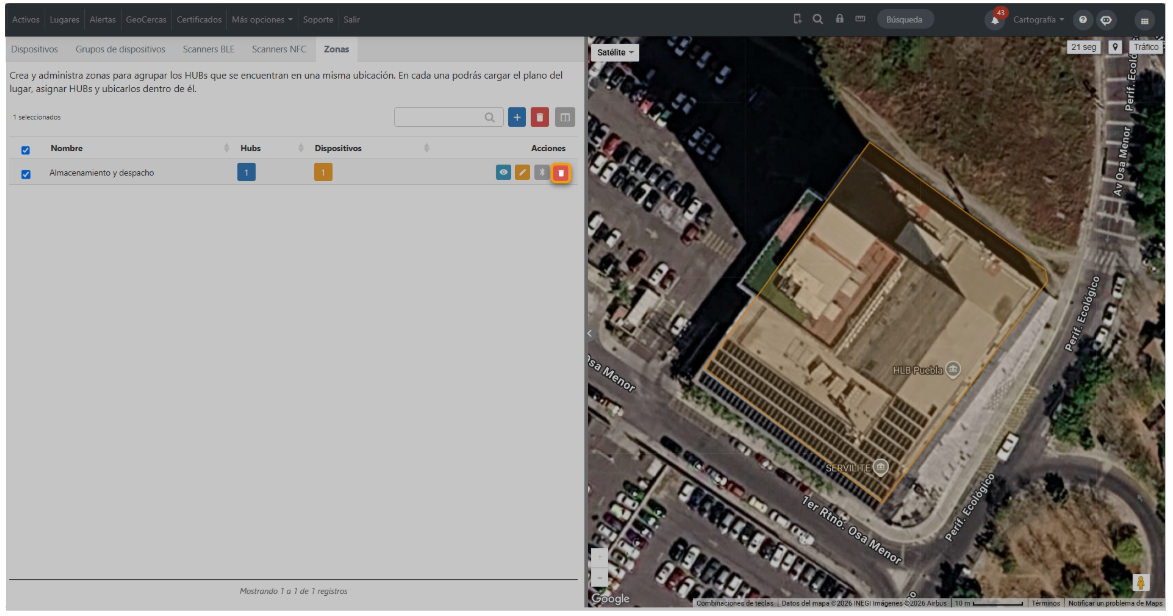
Task: Switch to the Scanners BLE tab
Action: (x=209, y=49)
